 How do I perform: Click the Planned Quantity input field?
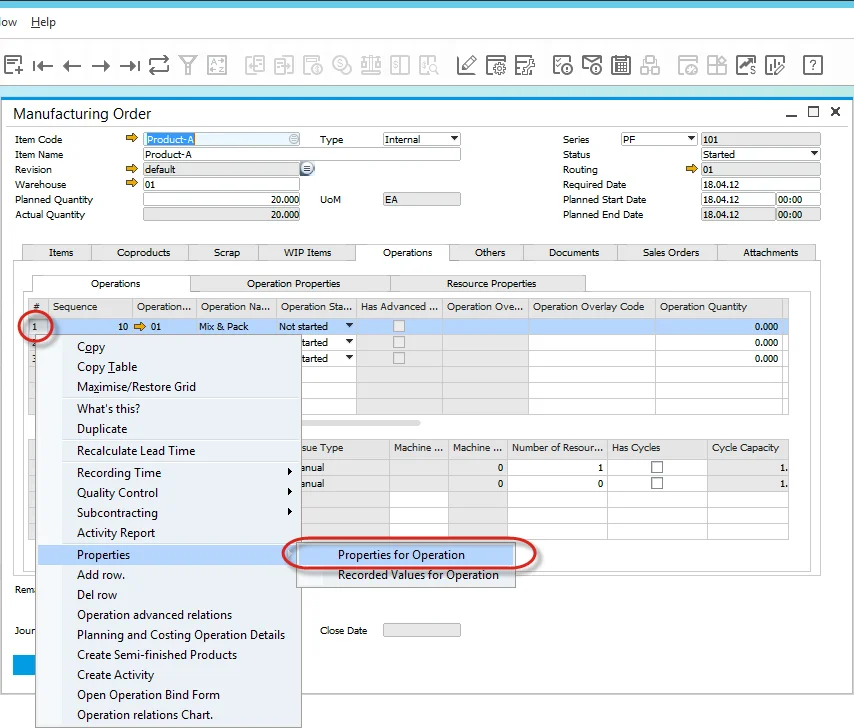(x=221, y=199)
